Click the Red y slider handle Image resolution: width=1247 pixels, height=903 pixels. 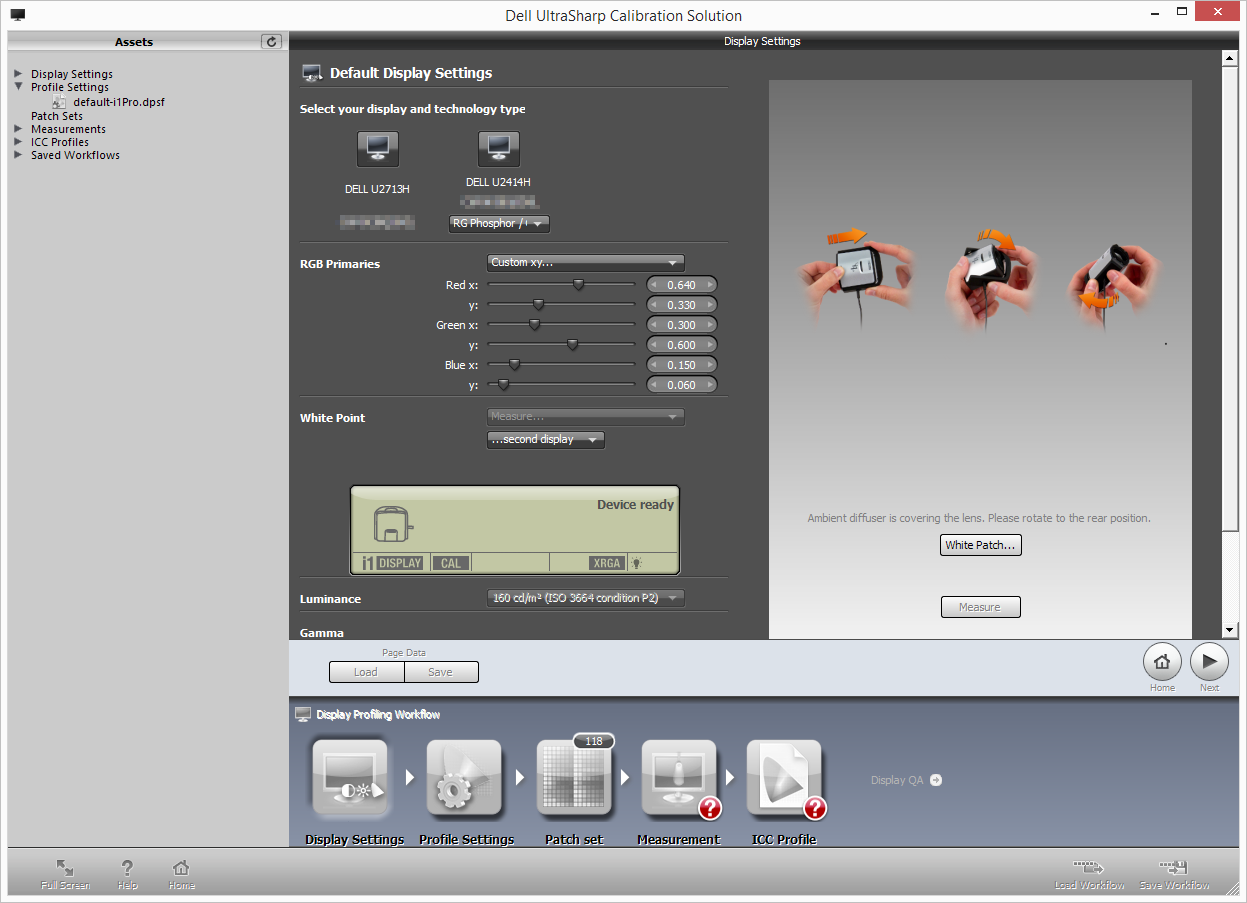(x=538, y=304)
